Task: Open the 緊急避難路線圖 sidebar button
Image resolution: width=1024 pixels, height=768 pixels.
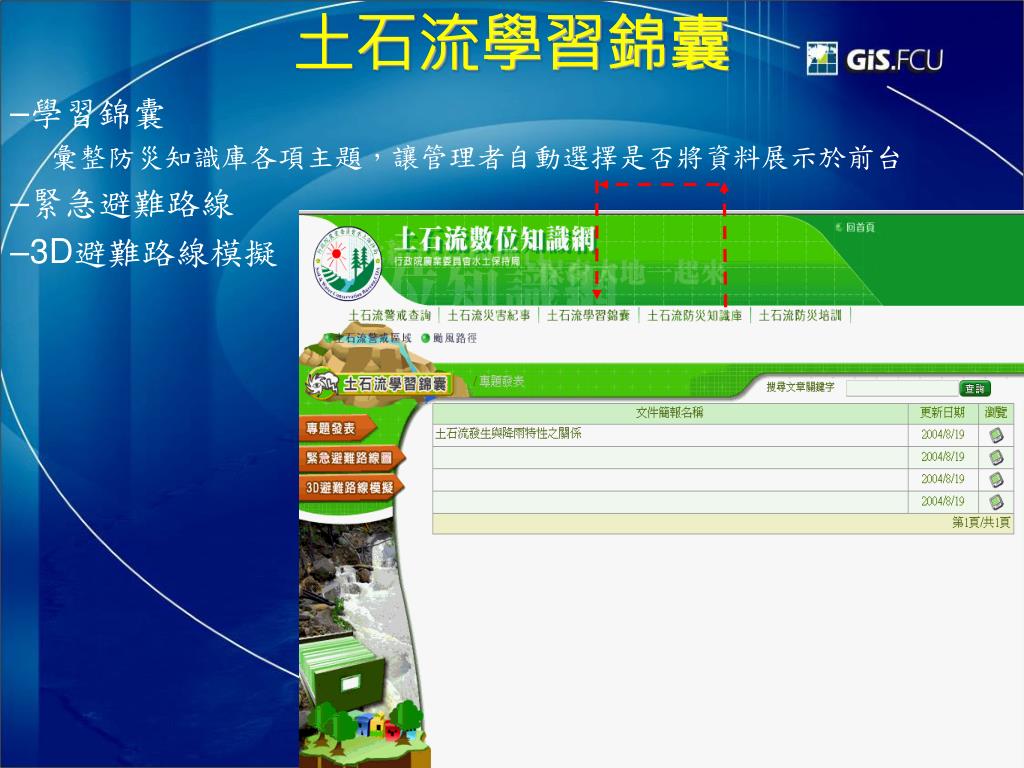Action: click(x=351, y=458)
